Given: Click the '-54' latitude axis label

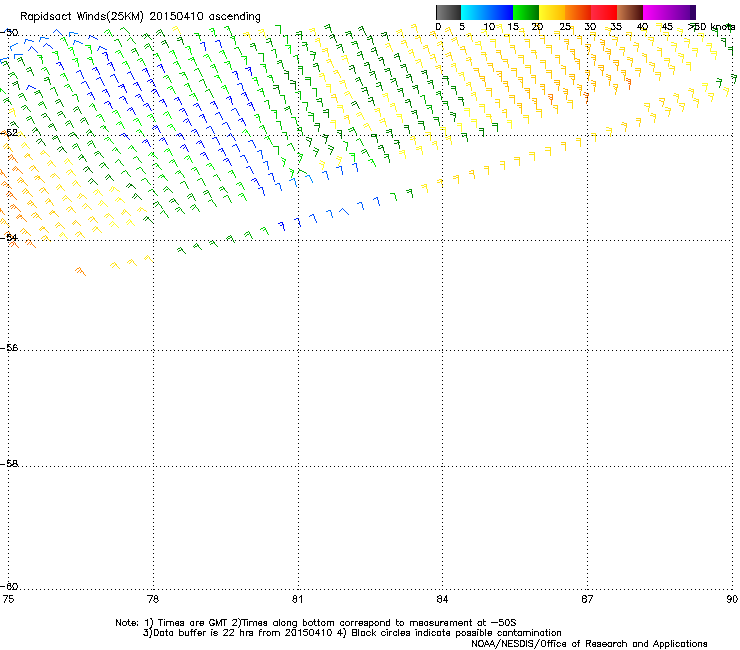Looking at the screenshot, I should pyautogui.click(x=9, y=237).
